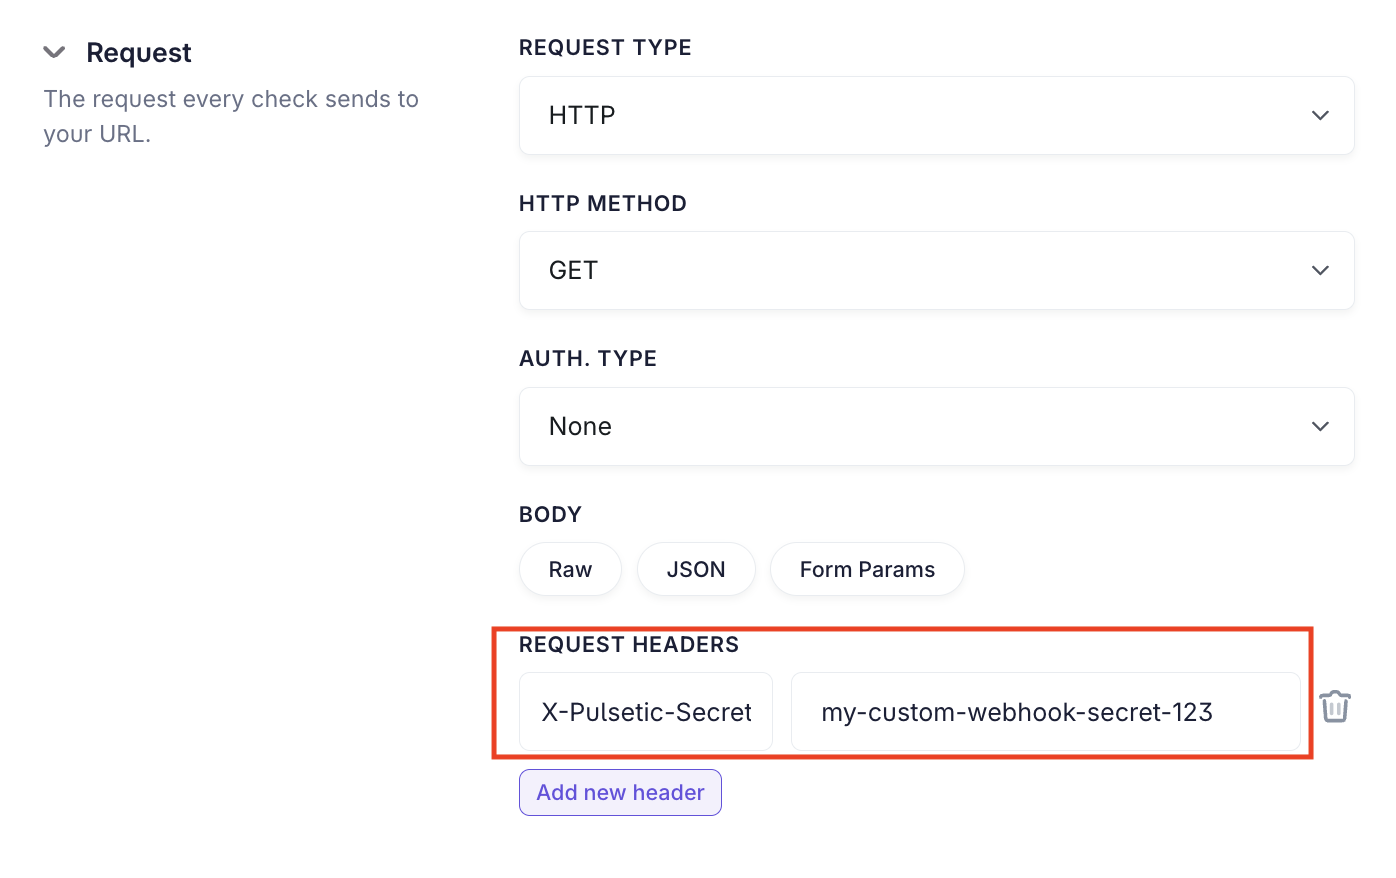Click the BODY label
Viewport: 1396px width, 878px height.
550,514
